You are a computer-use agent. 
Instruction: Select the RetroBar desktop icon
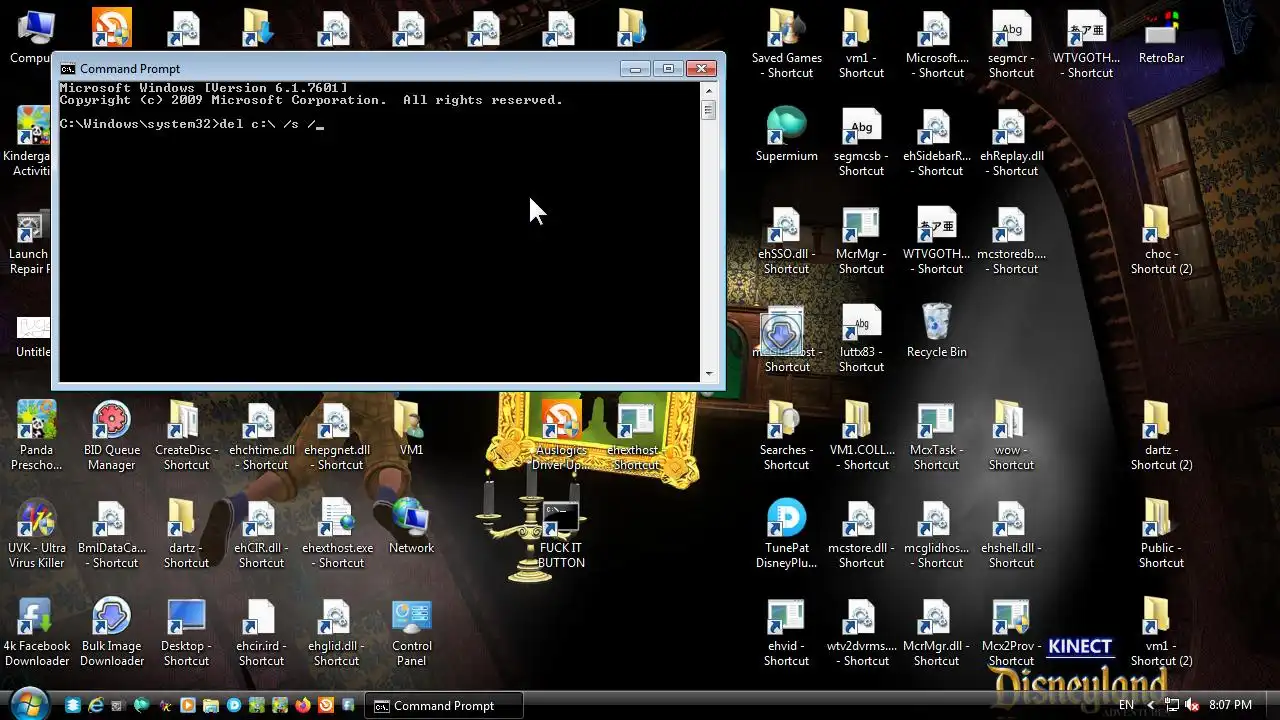click(x=1161, y=37)
